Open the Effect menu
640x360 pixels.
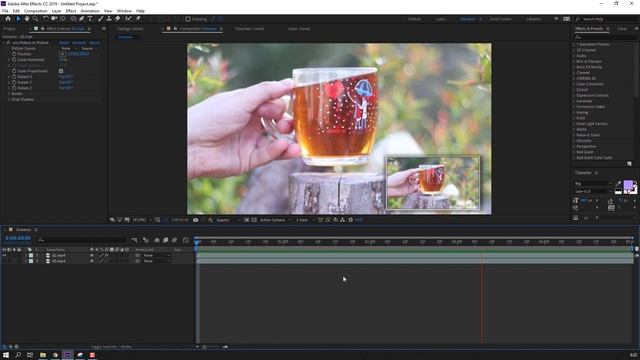[x=71, y=11]
